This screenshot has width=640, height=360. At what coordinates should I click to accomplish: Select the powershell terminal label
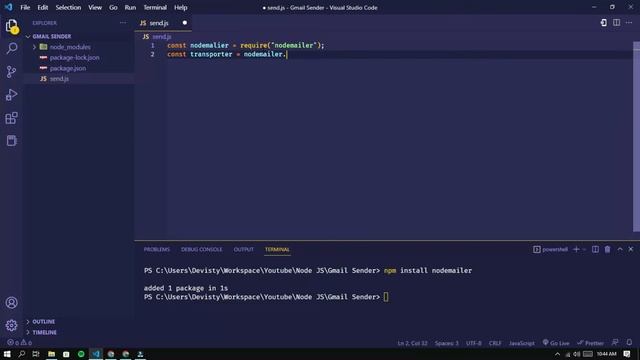pyautogui.click(x=551, y=249)
